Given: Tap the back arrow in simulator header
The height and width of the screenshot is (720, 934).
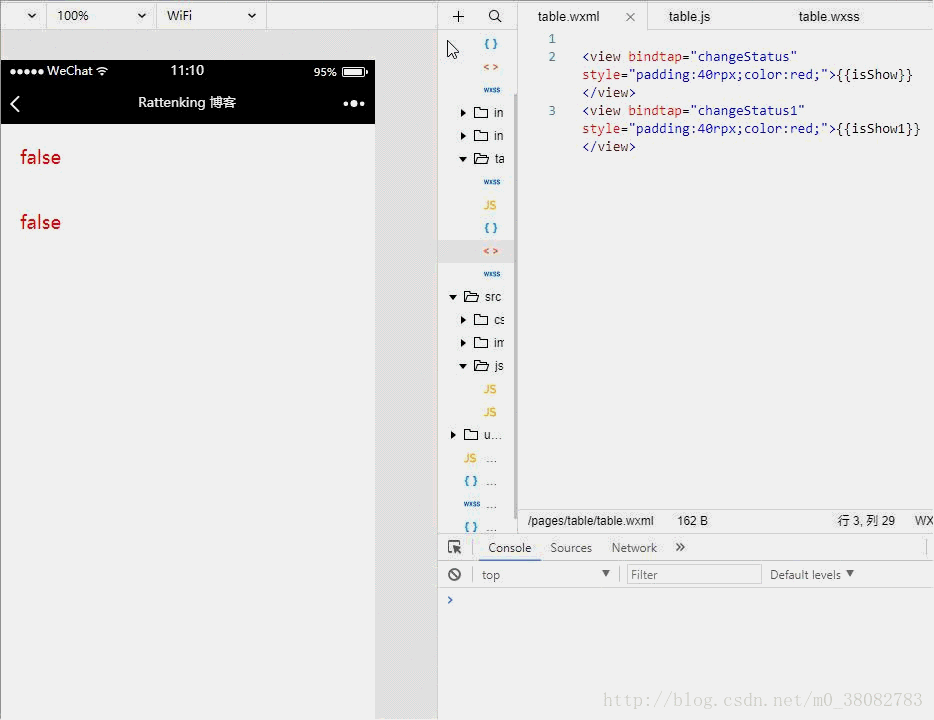Looking at the screenshot, I should pos(15,104).
